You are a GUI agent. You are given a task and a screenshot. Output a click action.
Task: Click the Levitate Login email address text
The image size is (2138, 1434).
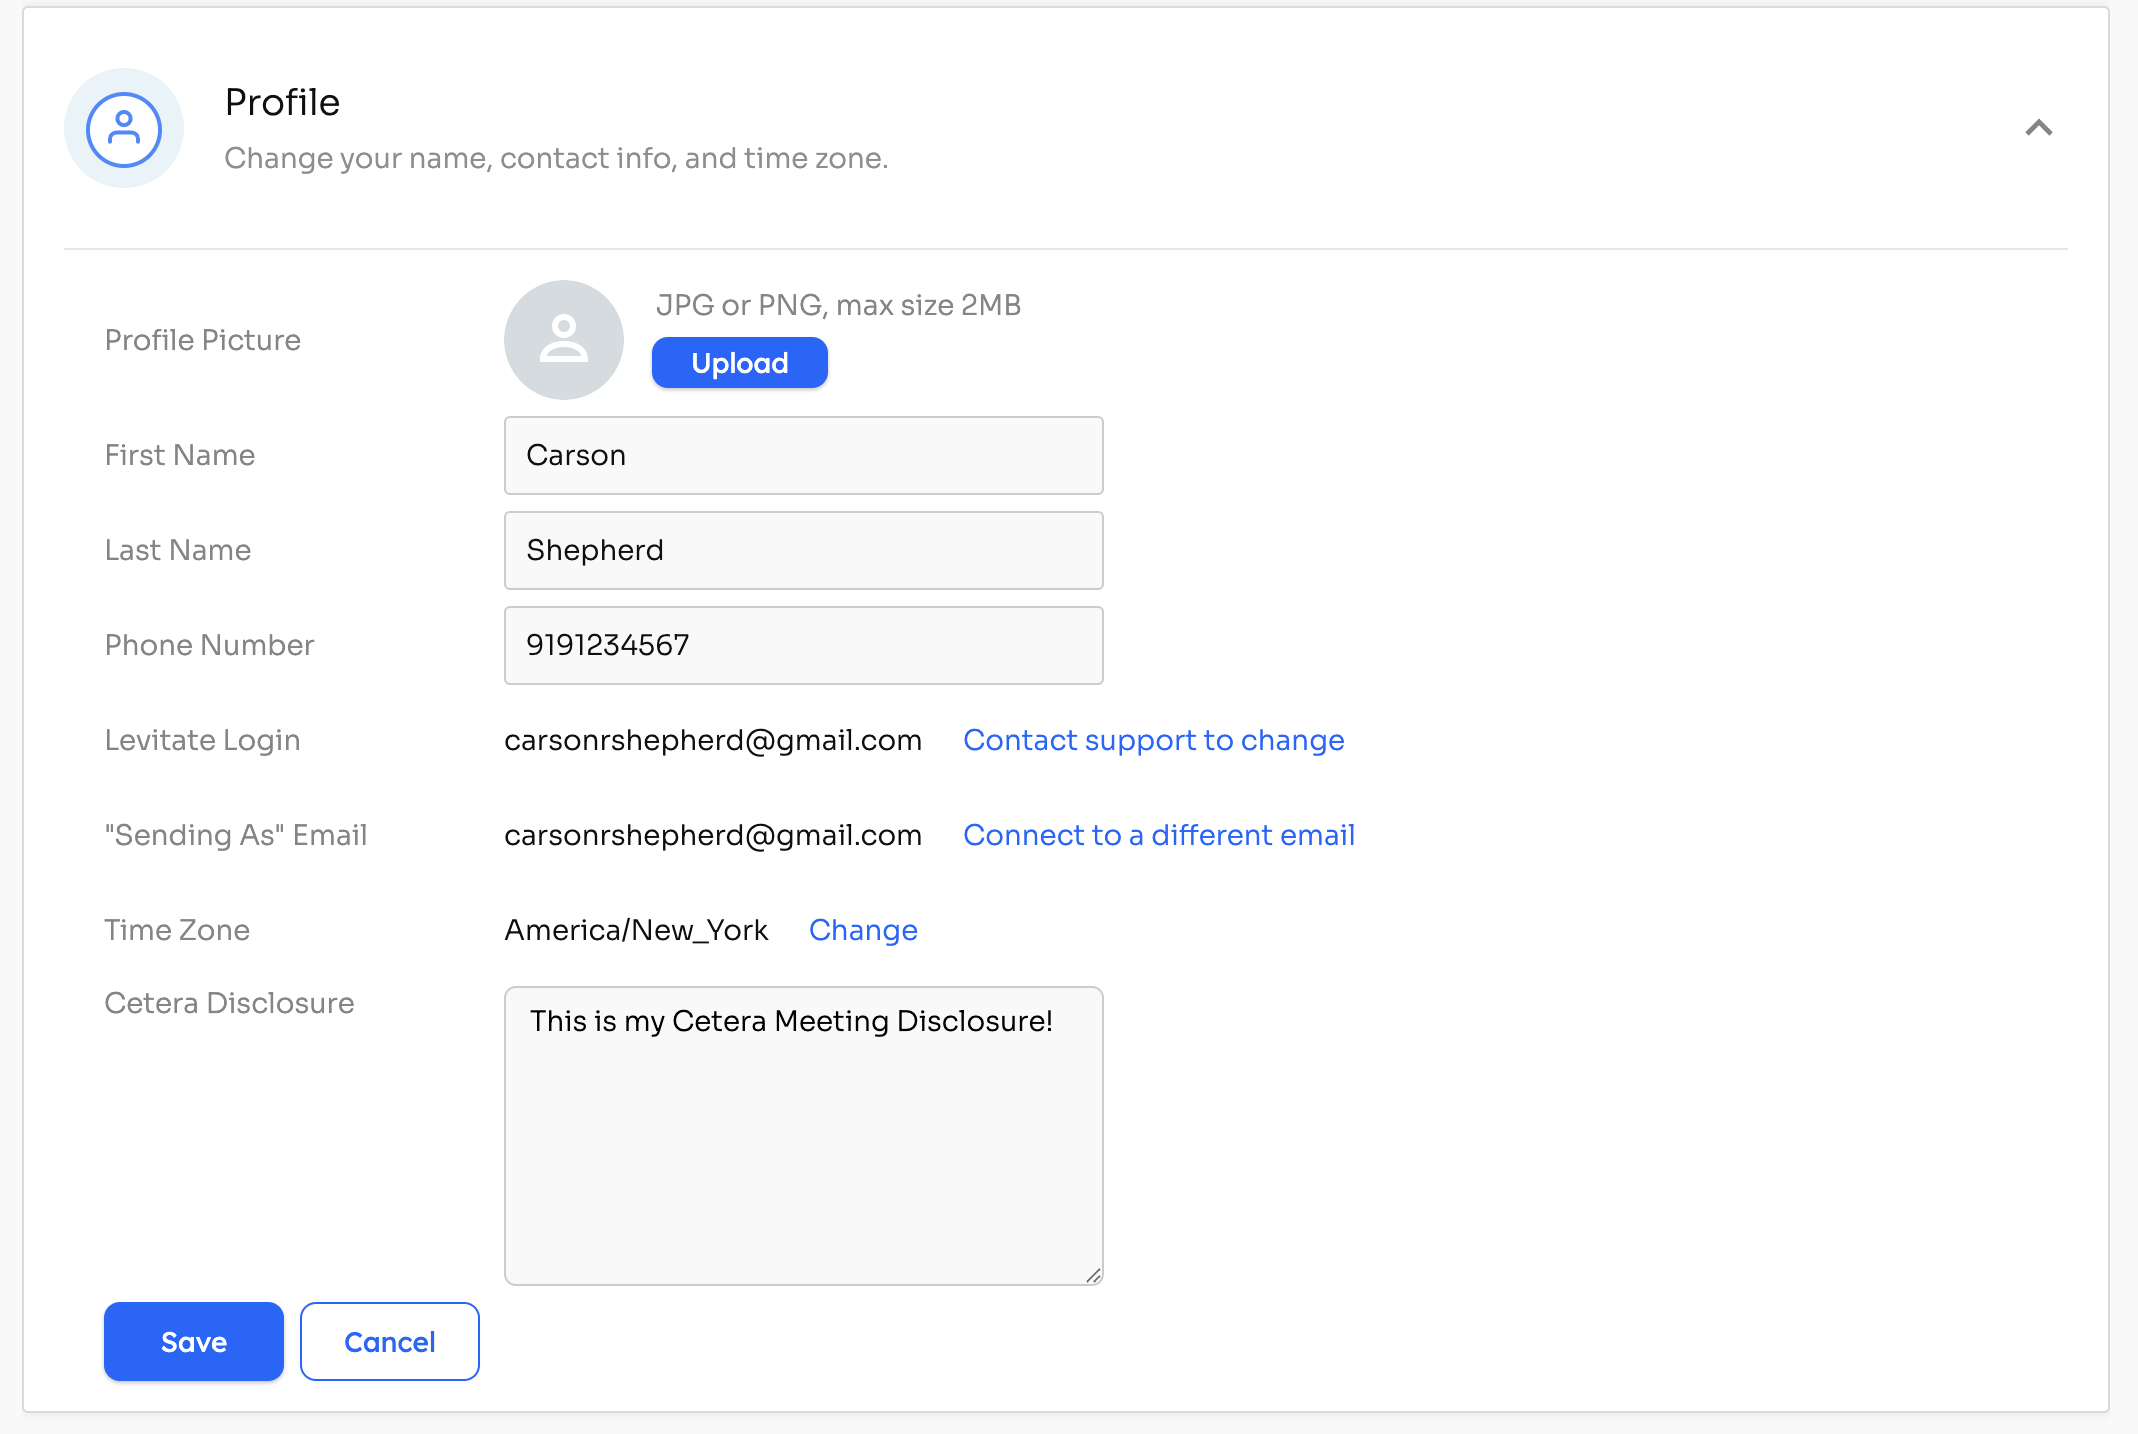(713, 741)
